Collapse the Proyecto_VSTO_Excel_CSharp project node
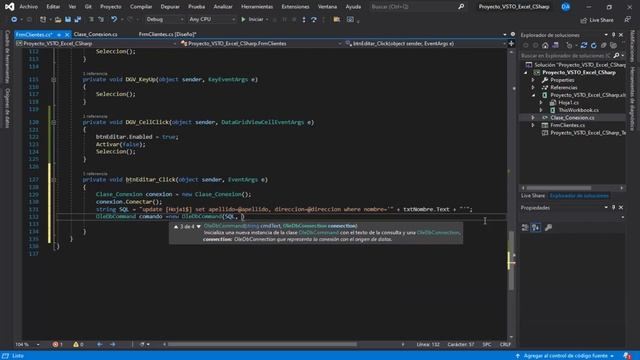640x360 pixels. tap(526, 73)
